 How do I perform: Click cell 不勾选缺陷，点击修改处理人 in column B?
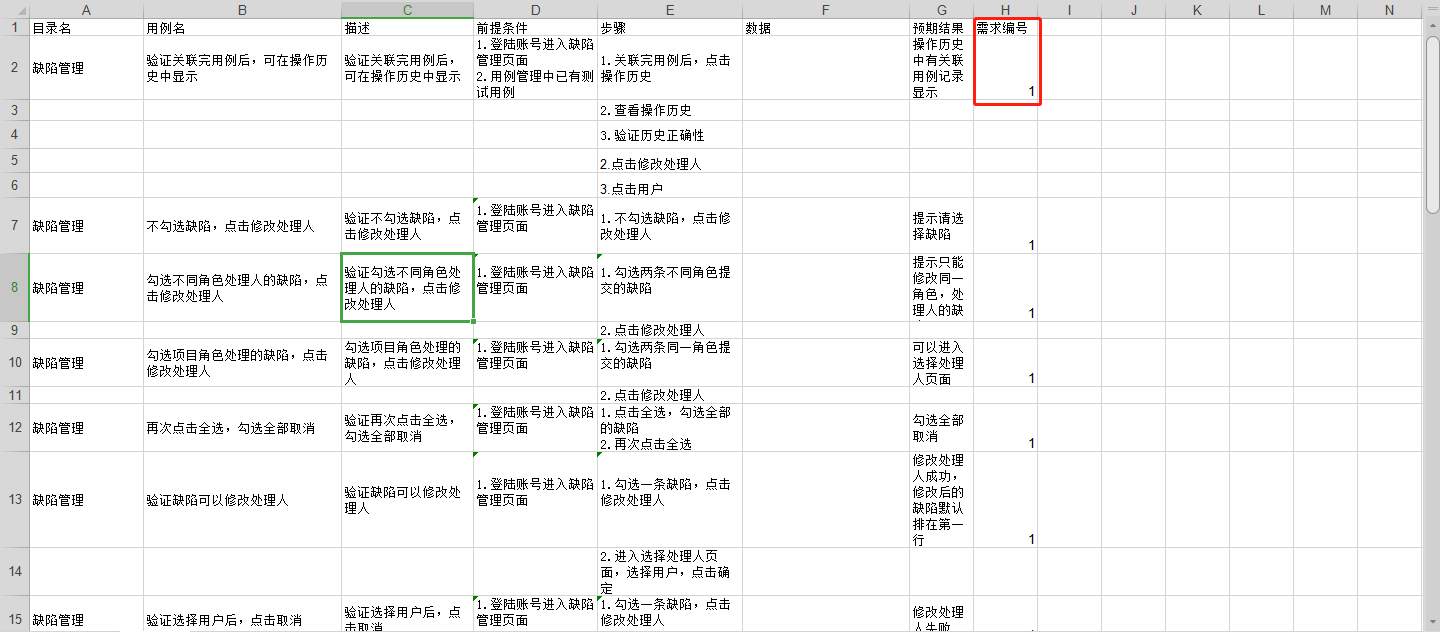(x=242, y=226)
